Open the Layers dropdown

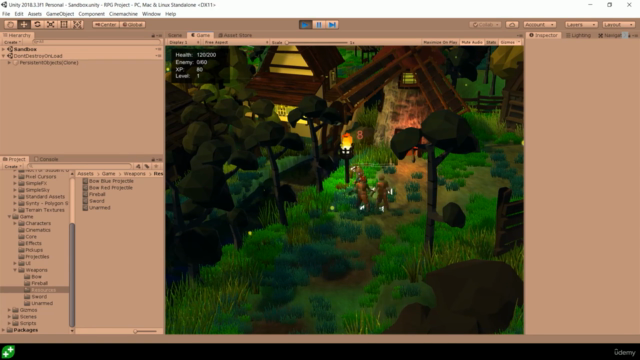click(581, 24)
